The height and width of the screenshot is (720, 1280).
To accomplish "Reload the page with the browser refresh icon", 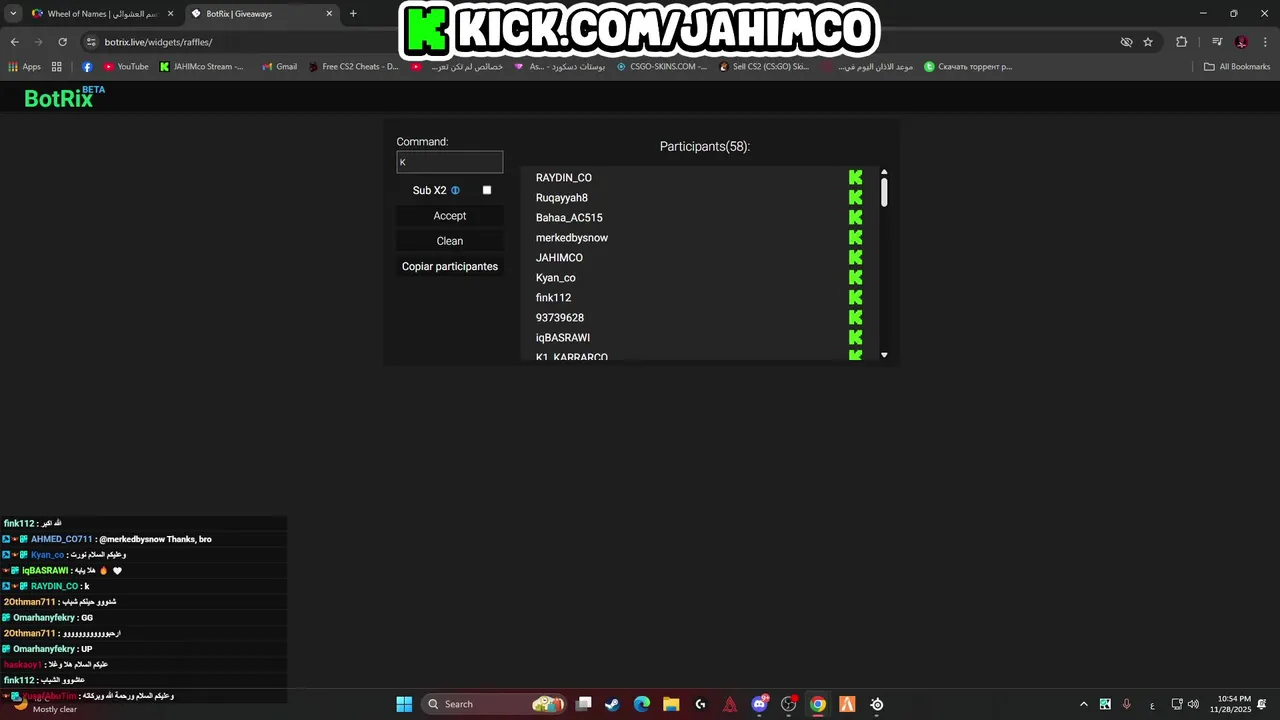I will 62,42.
